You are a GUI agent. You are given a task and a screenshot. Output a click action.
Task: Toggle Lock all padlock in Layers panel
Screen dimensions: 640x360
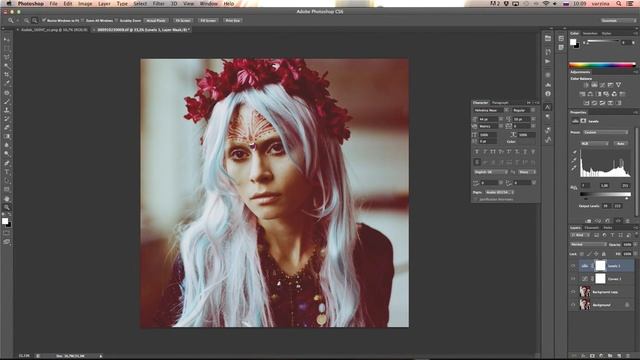[x=604, y=254]
